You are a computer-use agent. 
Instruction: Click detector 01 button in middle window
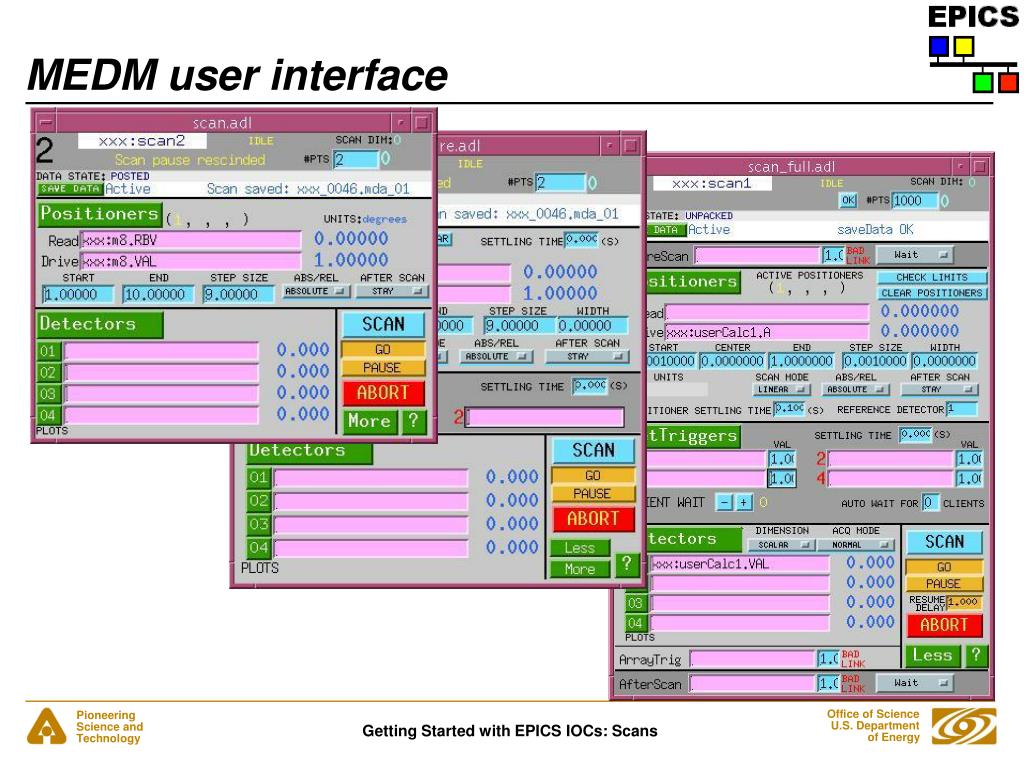(259, 478)
